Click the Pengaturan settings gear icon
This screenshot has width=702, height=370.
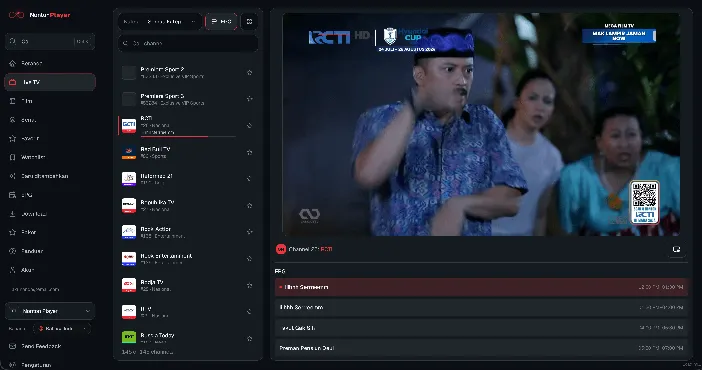pyautogui.click(x=13, y=365)
